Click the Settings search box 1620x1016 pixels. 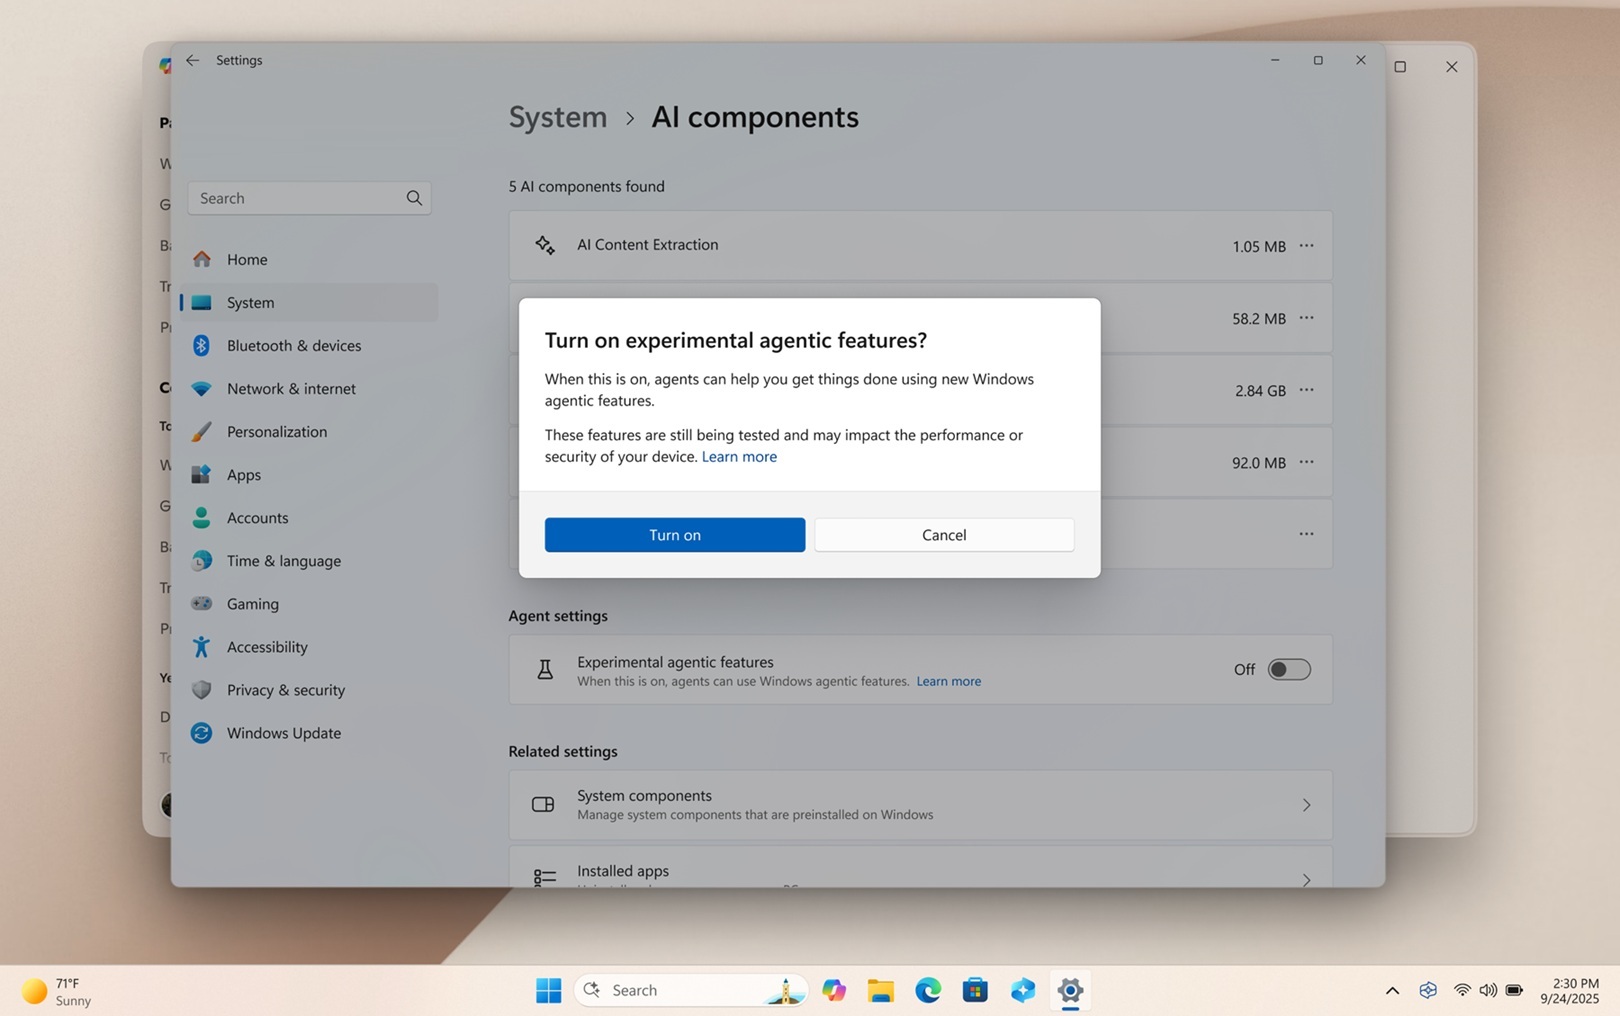pyautogui.click(x=297, y=197)
